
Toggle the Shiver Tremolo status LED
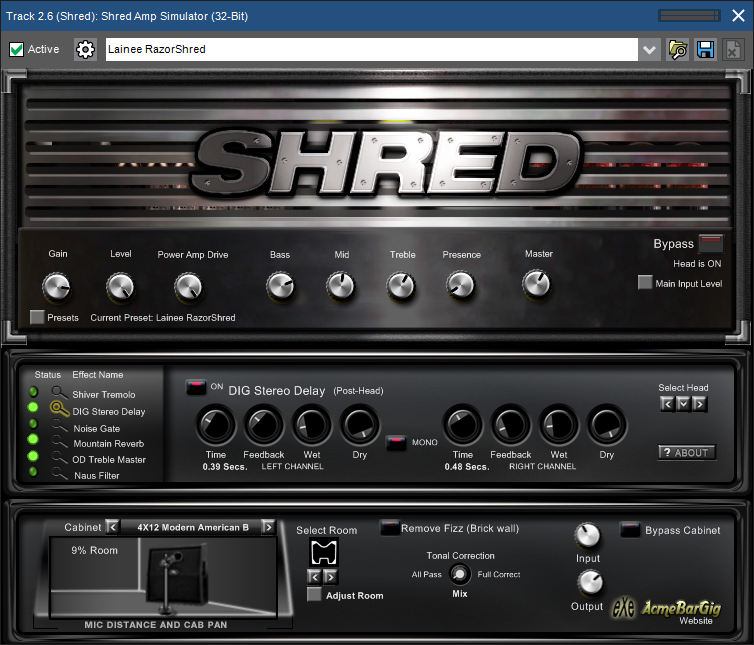33,392
